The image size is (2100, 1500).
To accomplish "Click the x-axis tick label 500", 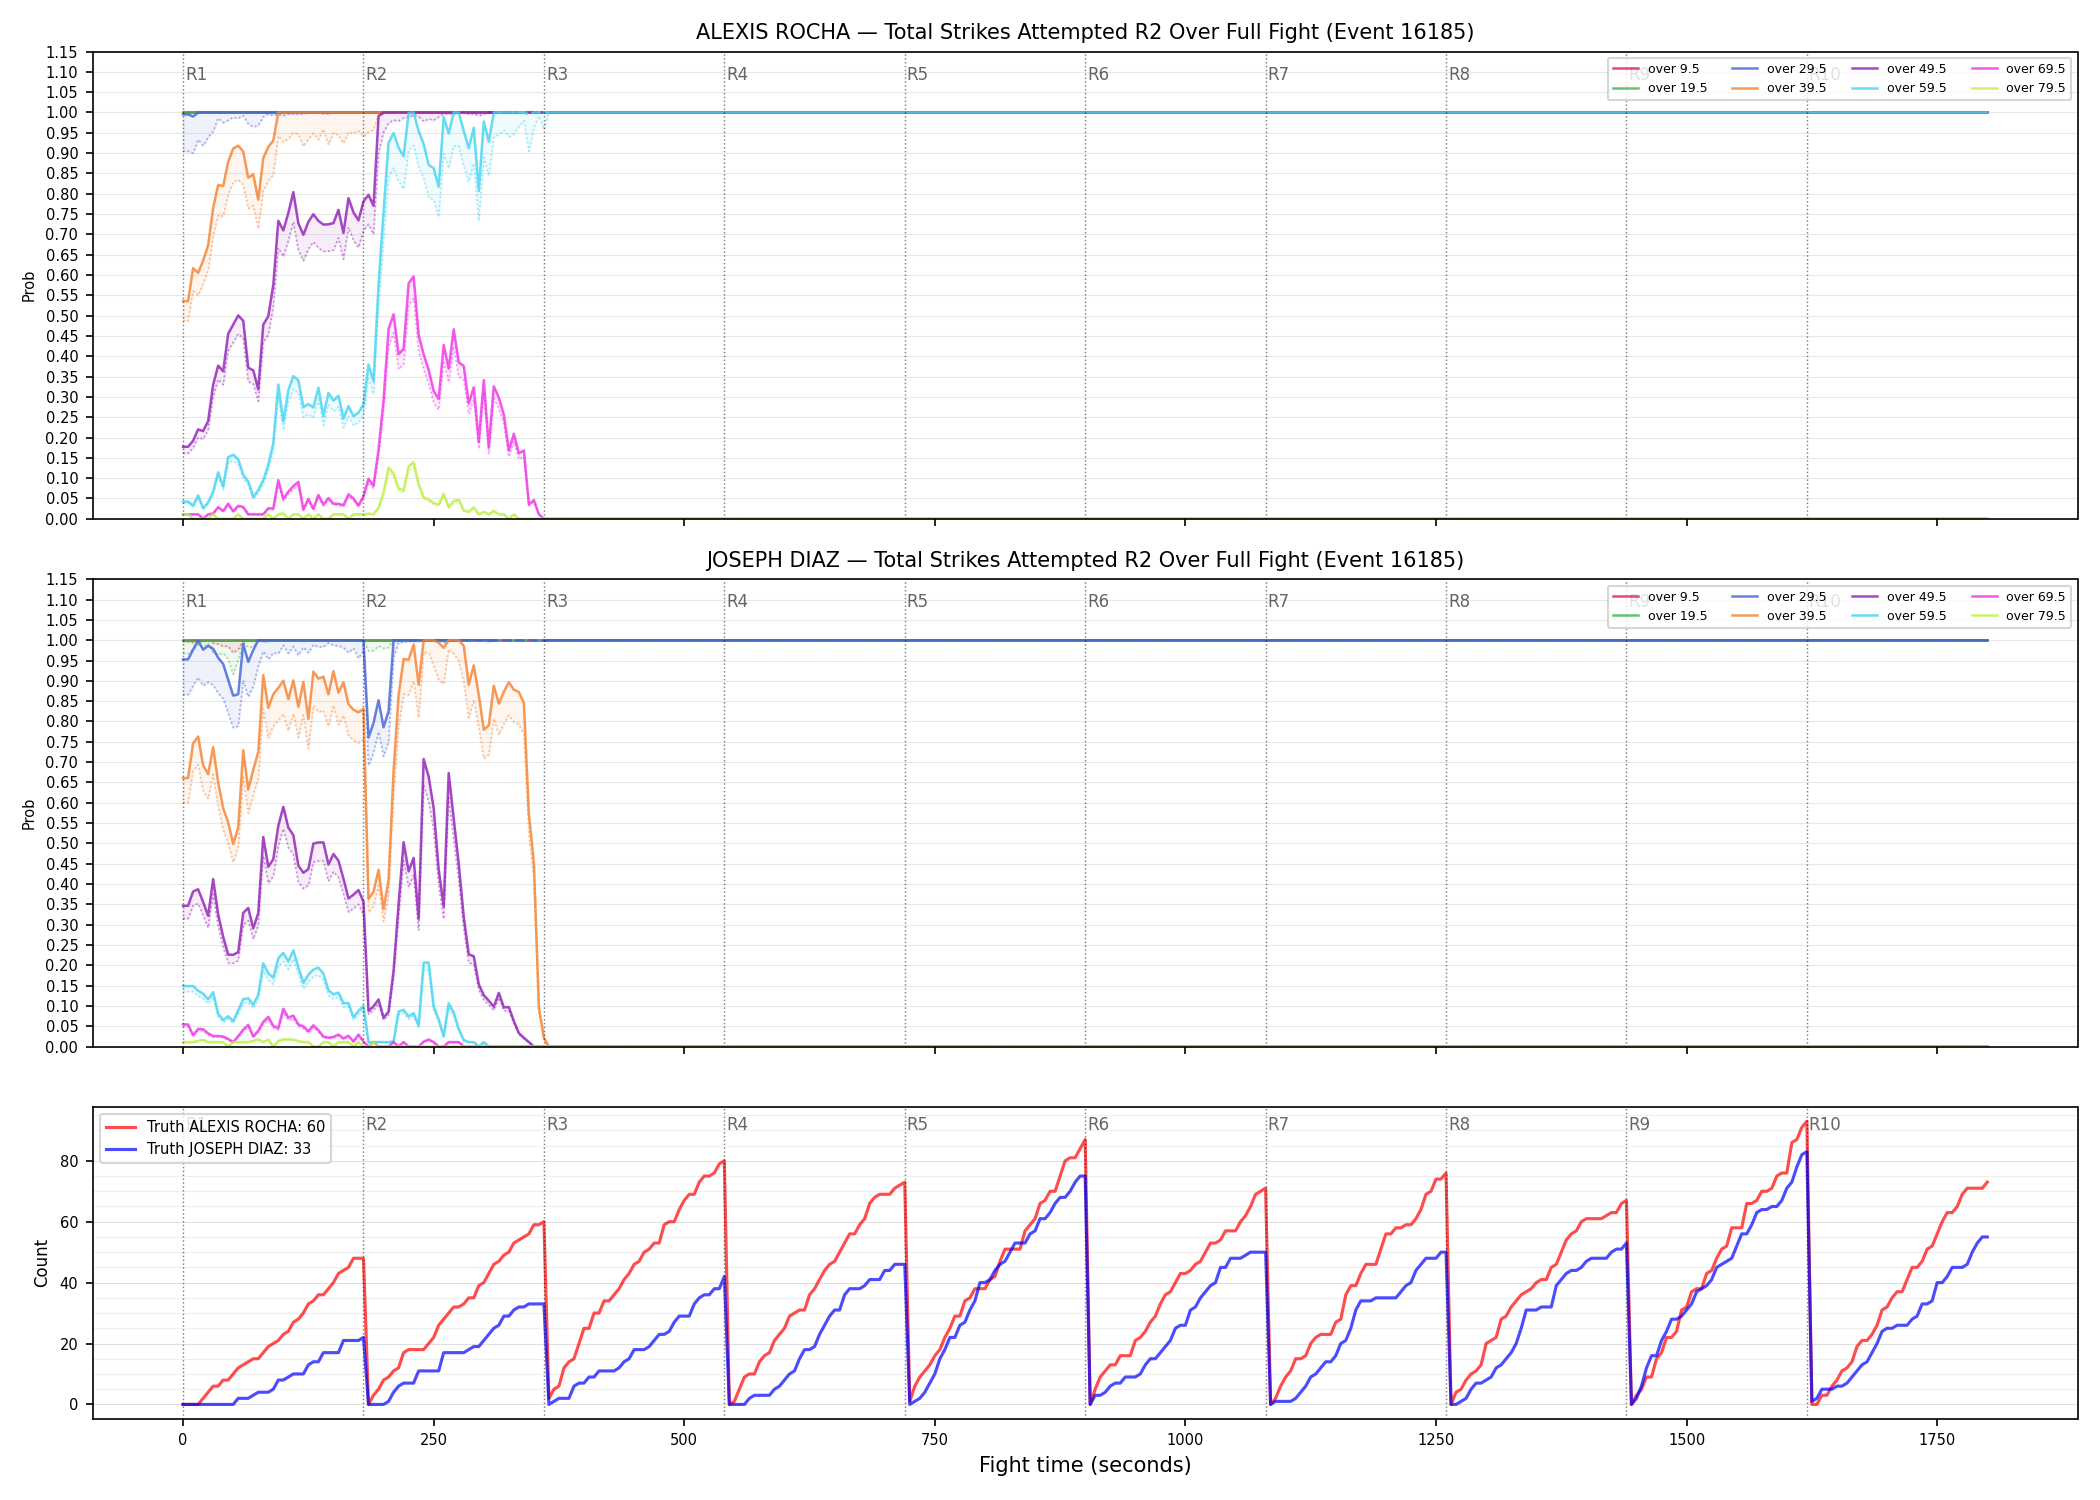I will (684, 1440).
